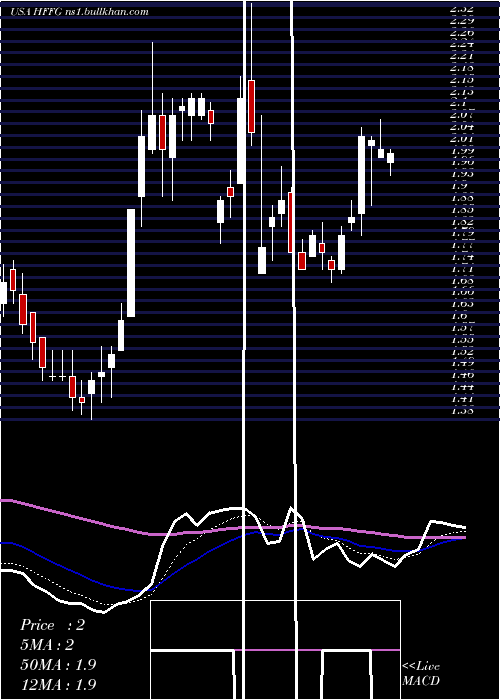This screenshot has height=700, width=500.
Task: Click the 1.44 price axis label
Action: coord(463,387)
